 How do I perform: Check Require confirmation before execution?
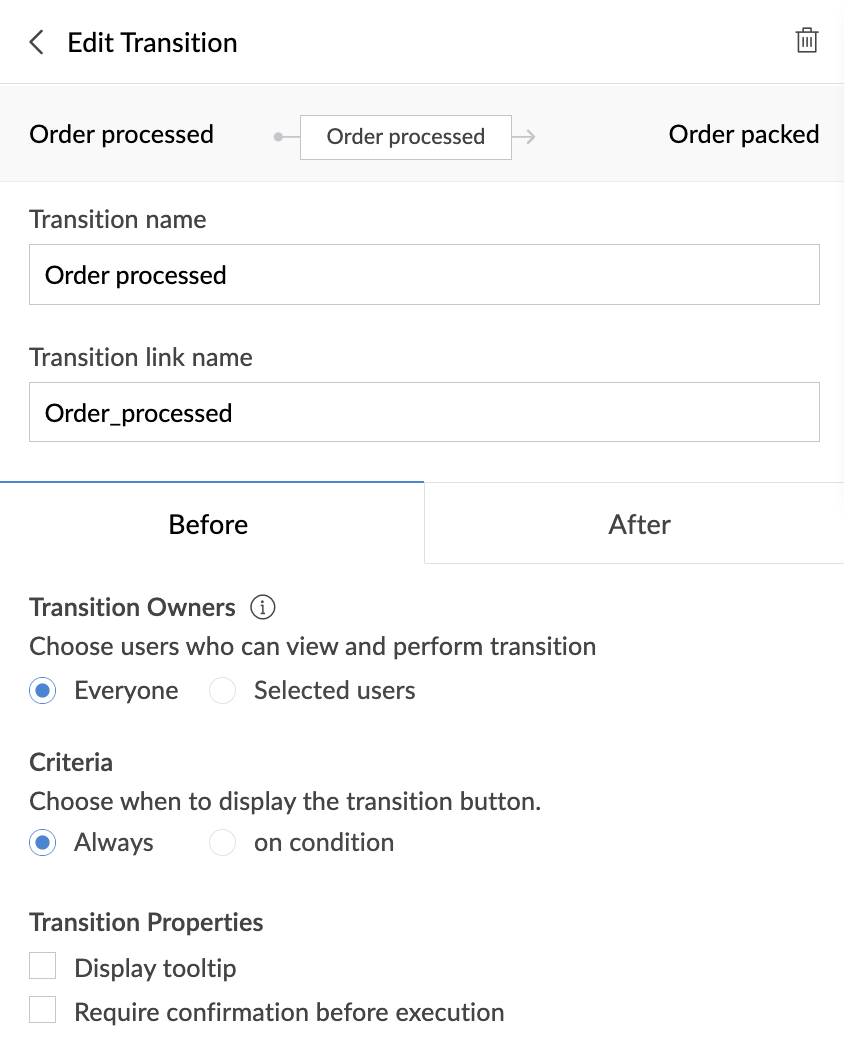[43, 1011]
